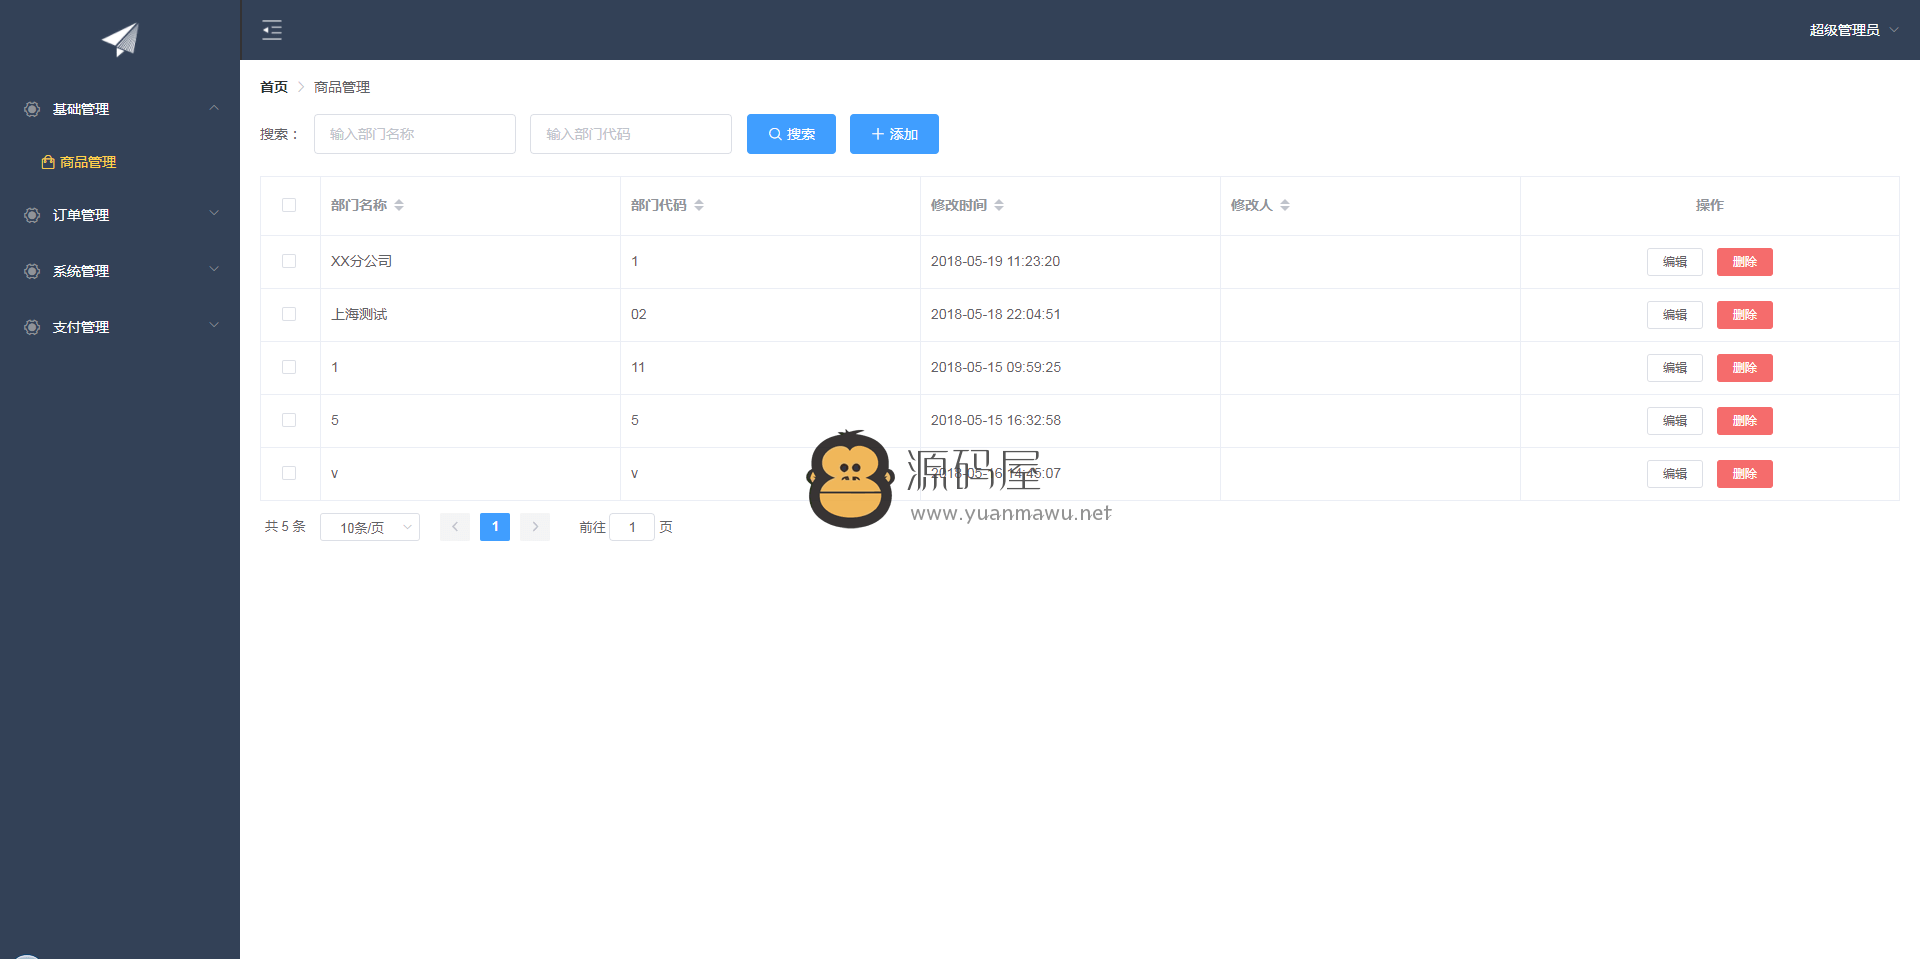
Task: Open the 超级管理员 user dropdown
Action: [1853, 30]
